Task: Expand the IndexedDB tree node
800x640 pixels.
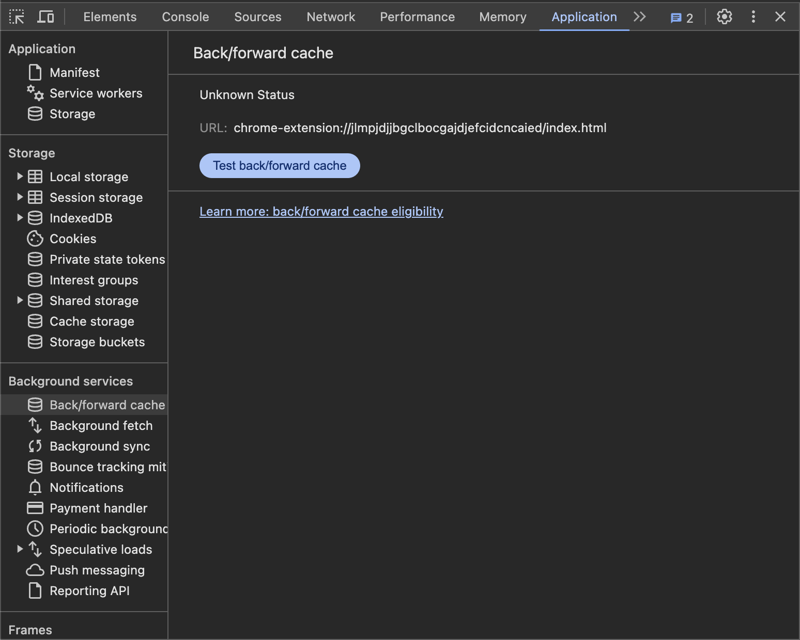Action: pyautogui.click(x=19, y=218)
